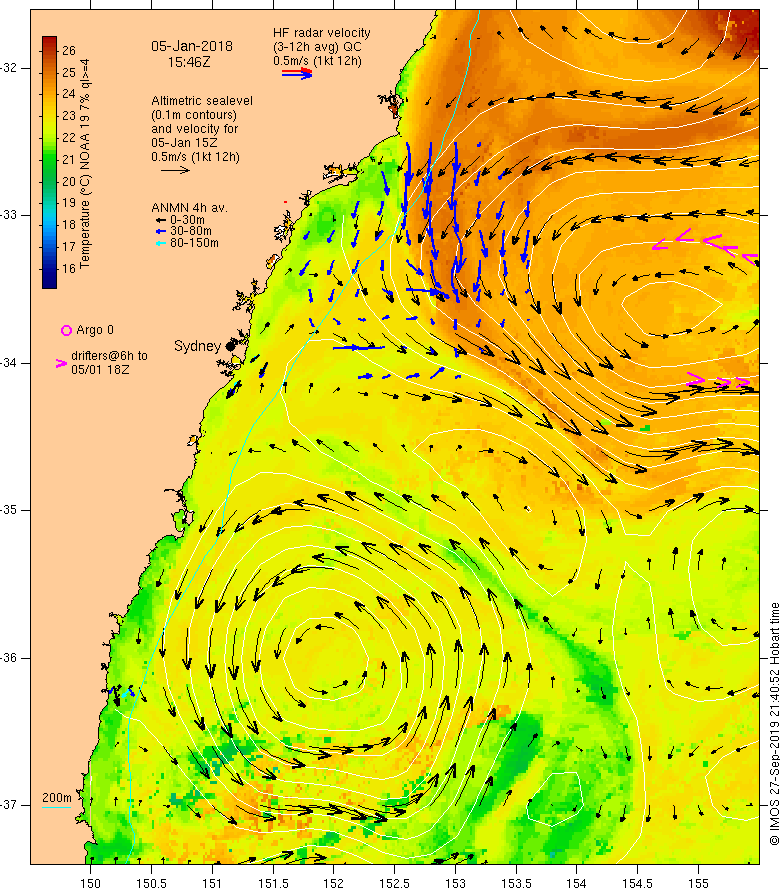Click the 16 value on temperature scale

click(69, 268)
